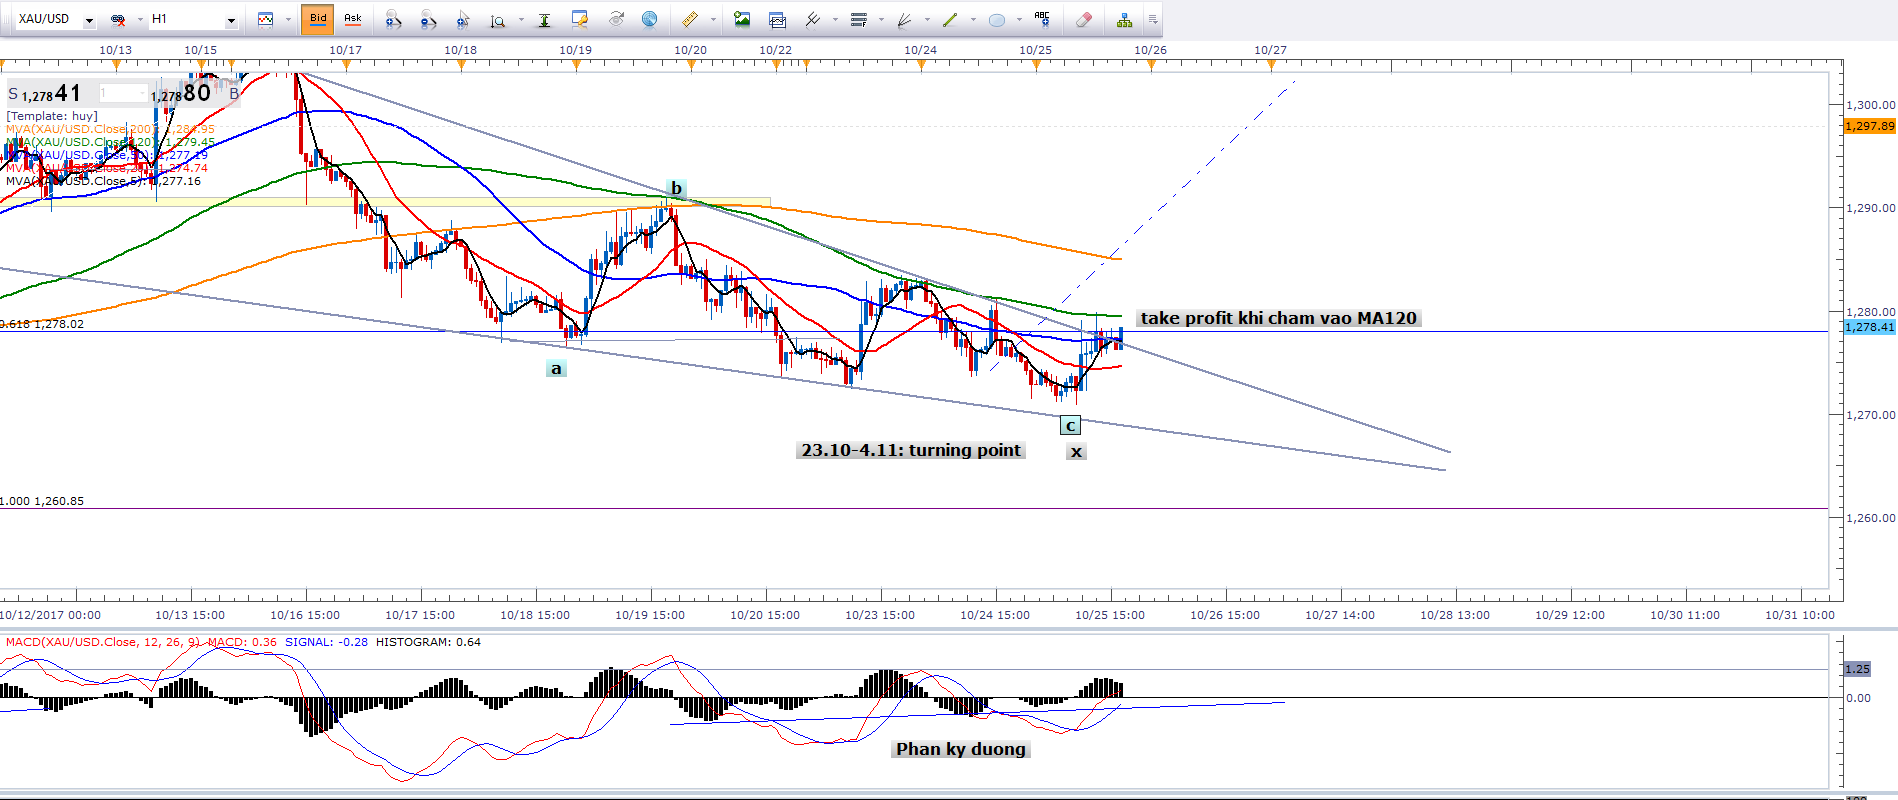Click the 'take profit khi cham vao MA120' label

tap(1278, 318)
